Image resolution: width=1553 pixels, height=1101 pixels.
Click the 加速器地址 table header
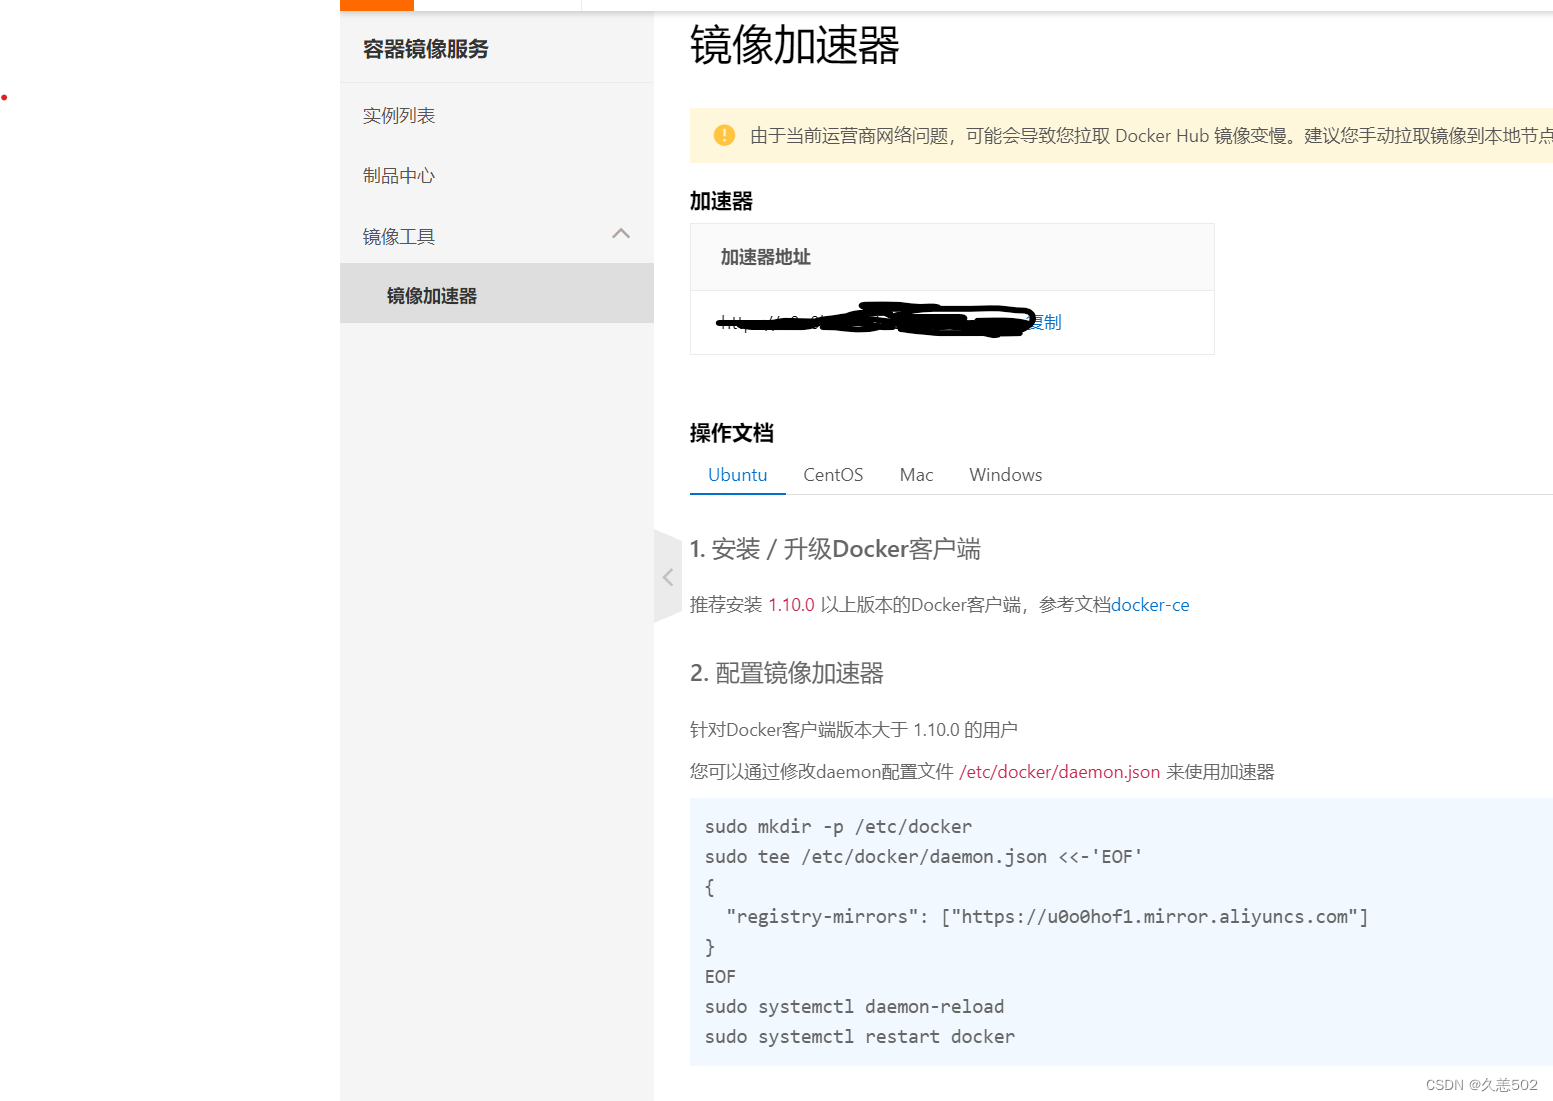(766, 257)
